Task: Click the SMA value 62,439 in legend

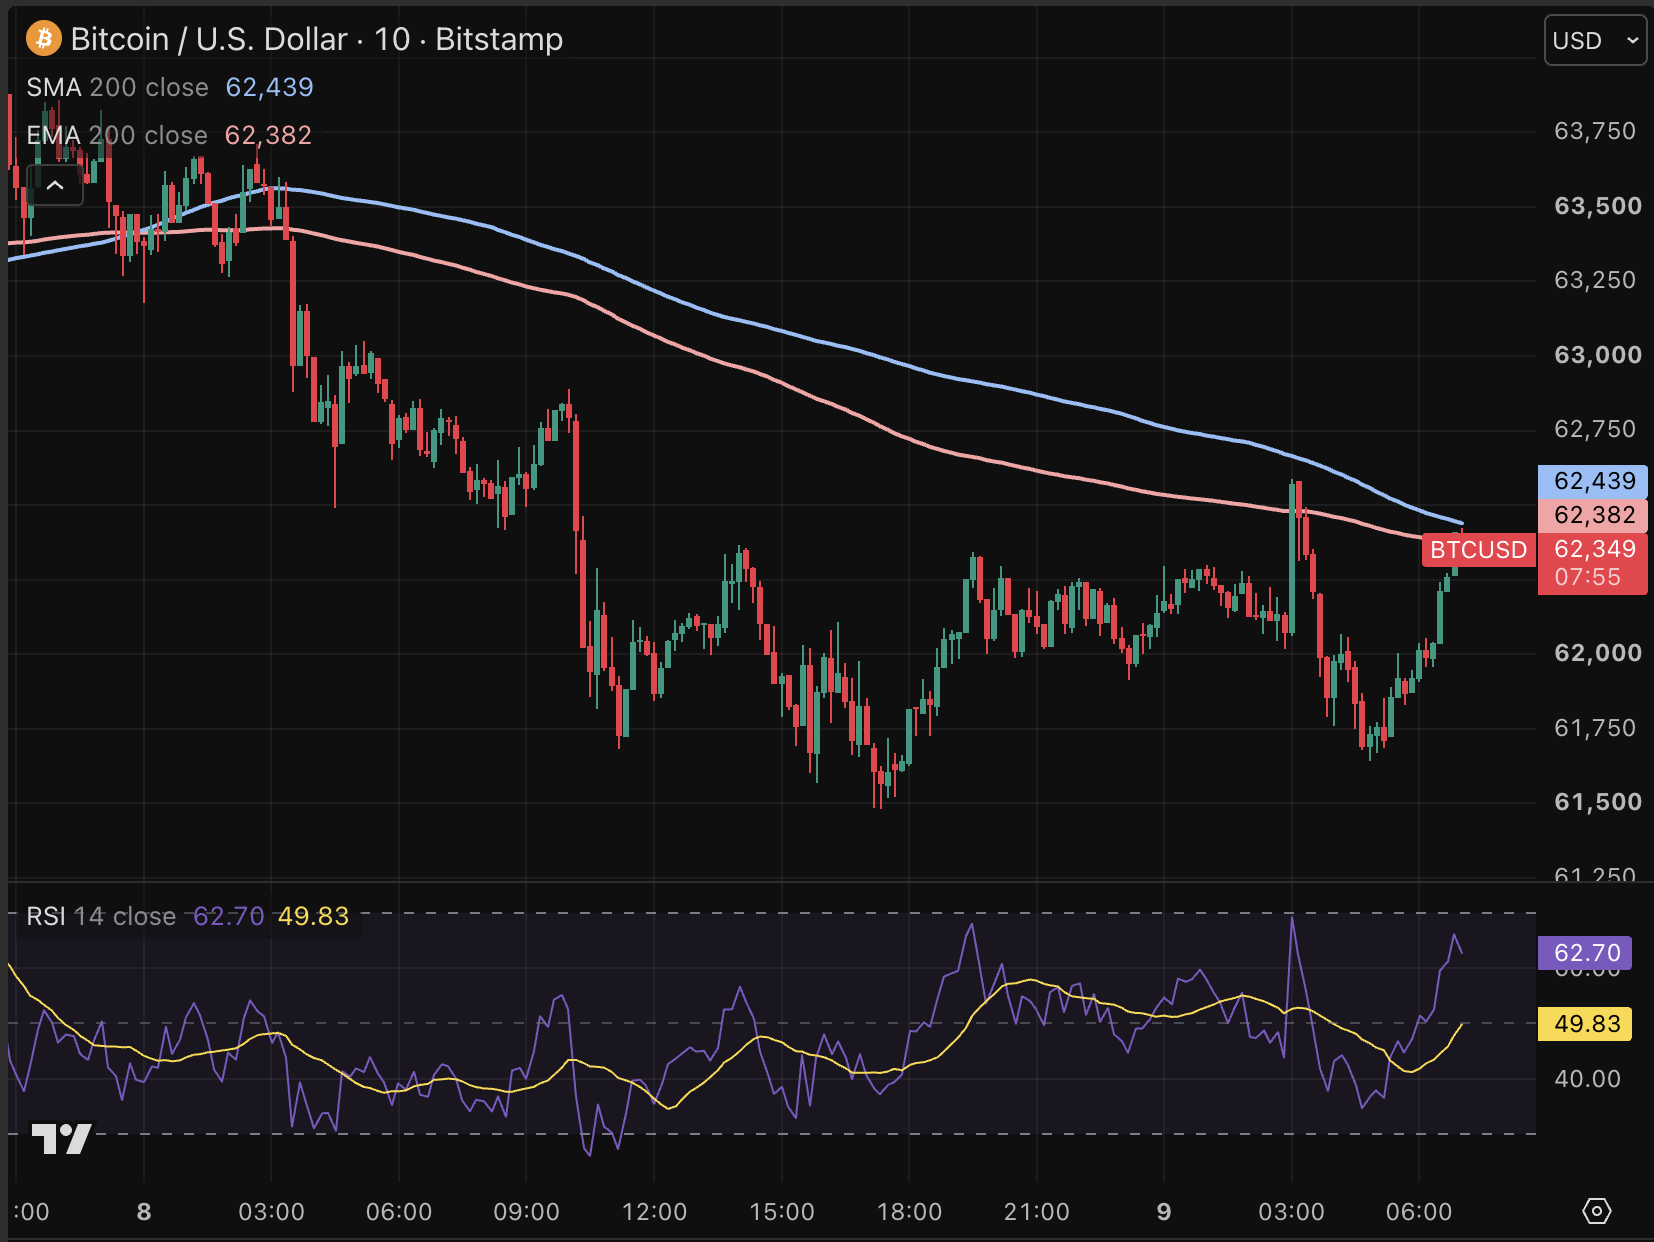Action: 269,87
